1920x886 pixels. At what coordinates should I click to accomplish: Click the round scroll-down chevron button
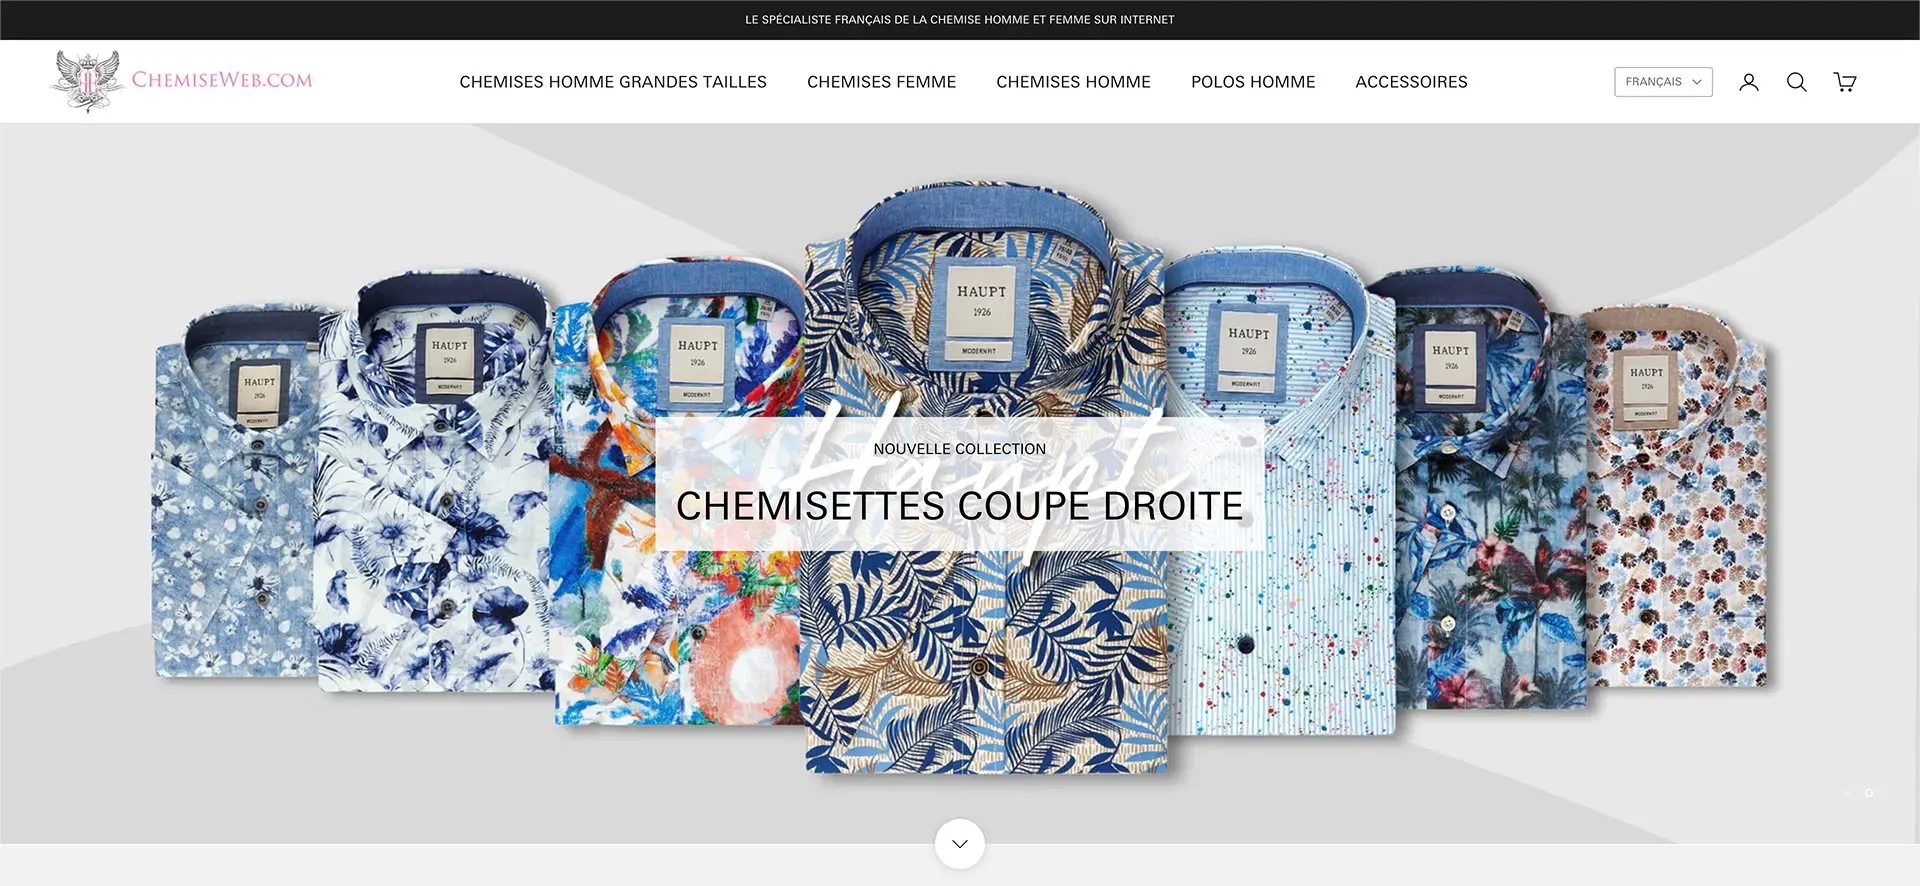click(960, 844)
